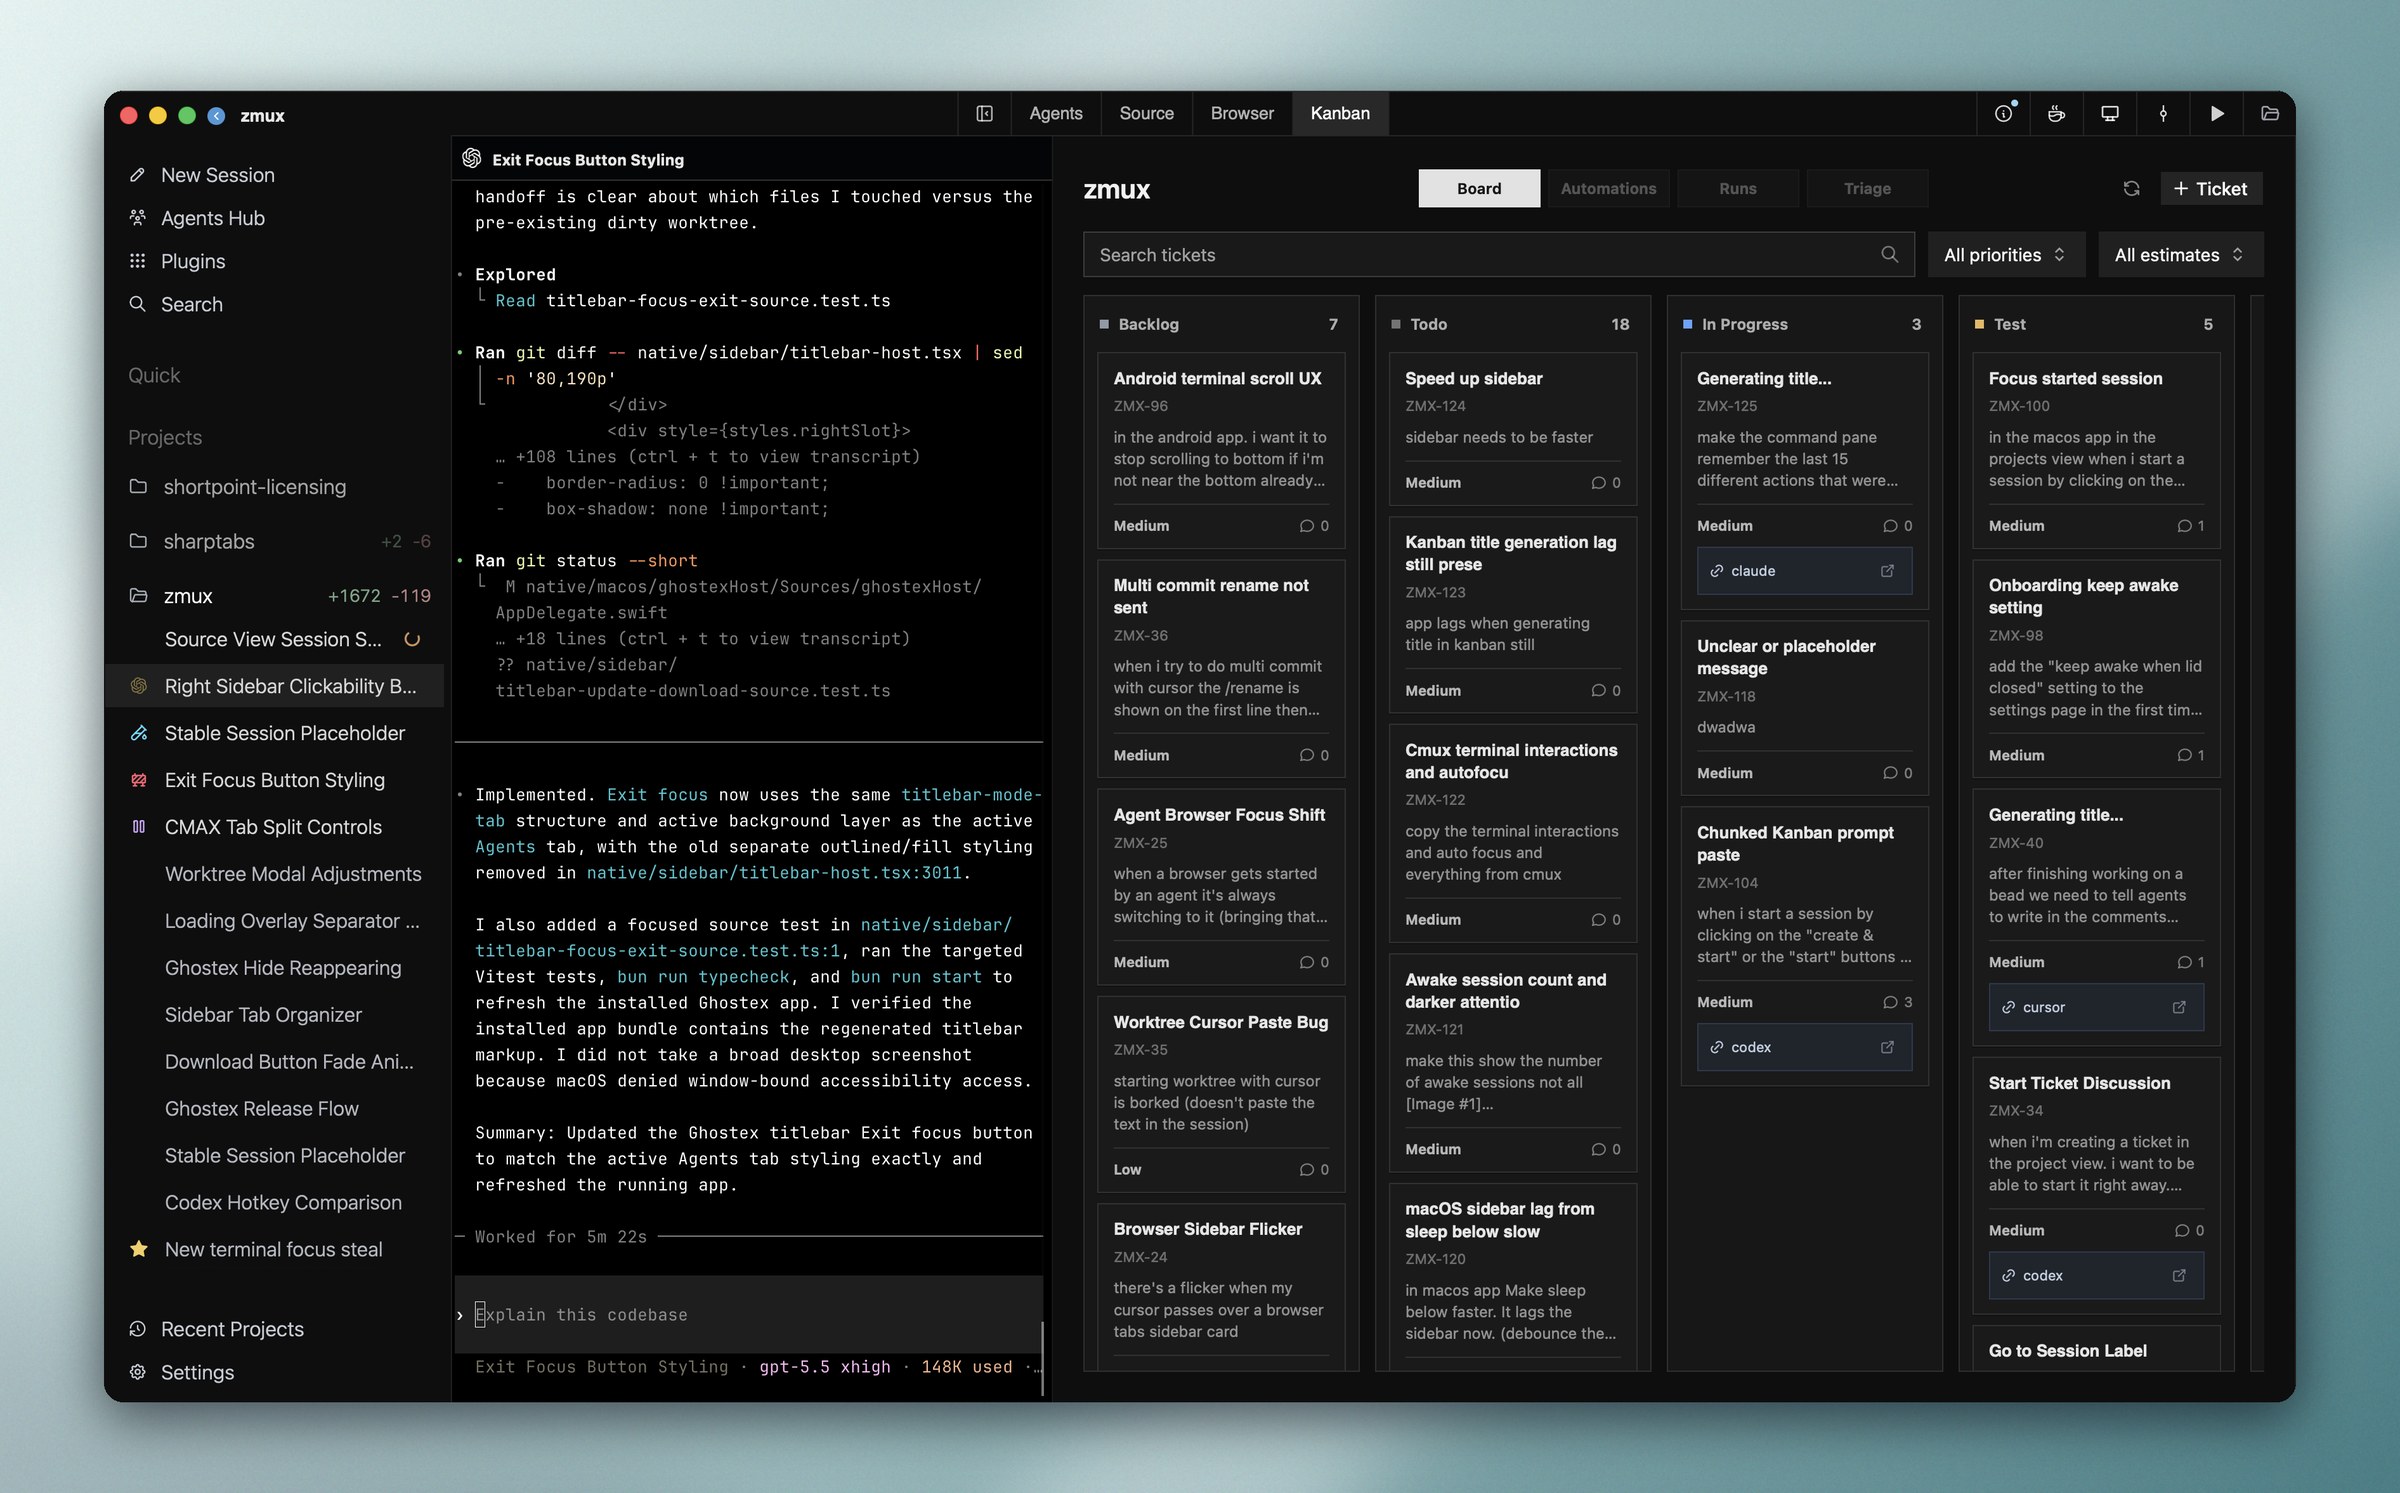The image size is (2400, 1493).
Task: Create a new ticket with the Ticket button
Action: [2211, 189]
